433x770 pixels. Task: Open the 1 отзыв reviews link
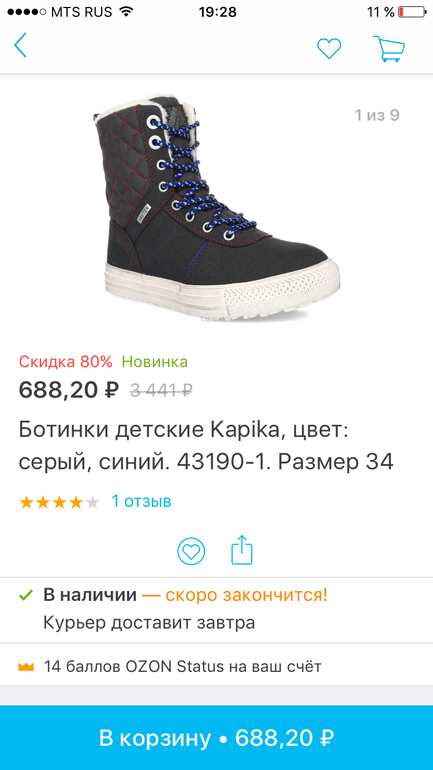tap(141, 501)
